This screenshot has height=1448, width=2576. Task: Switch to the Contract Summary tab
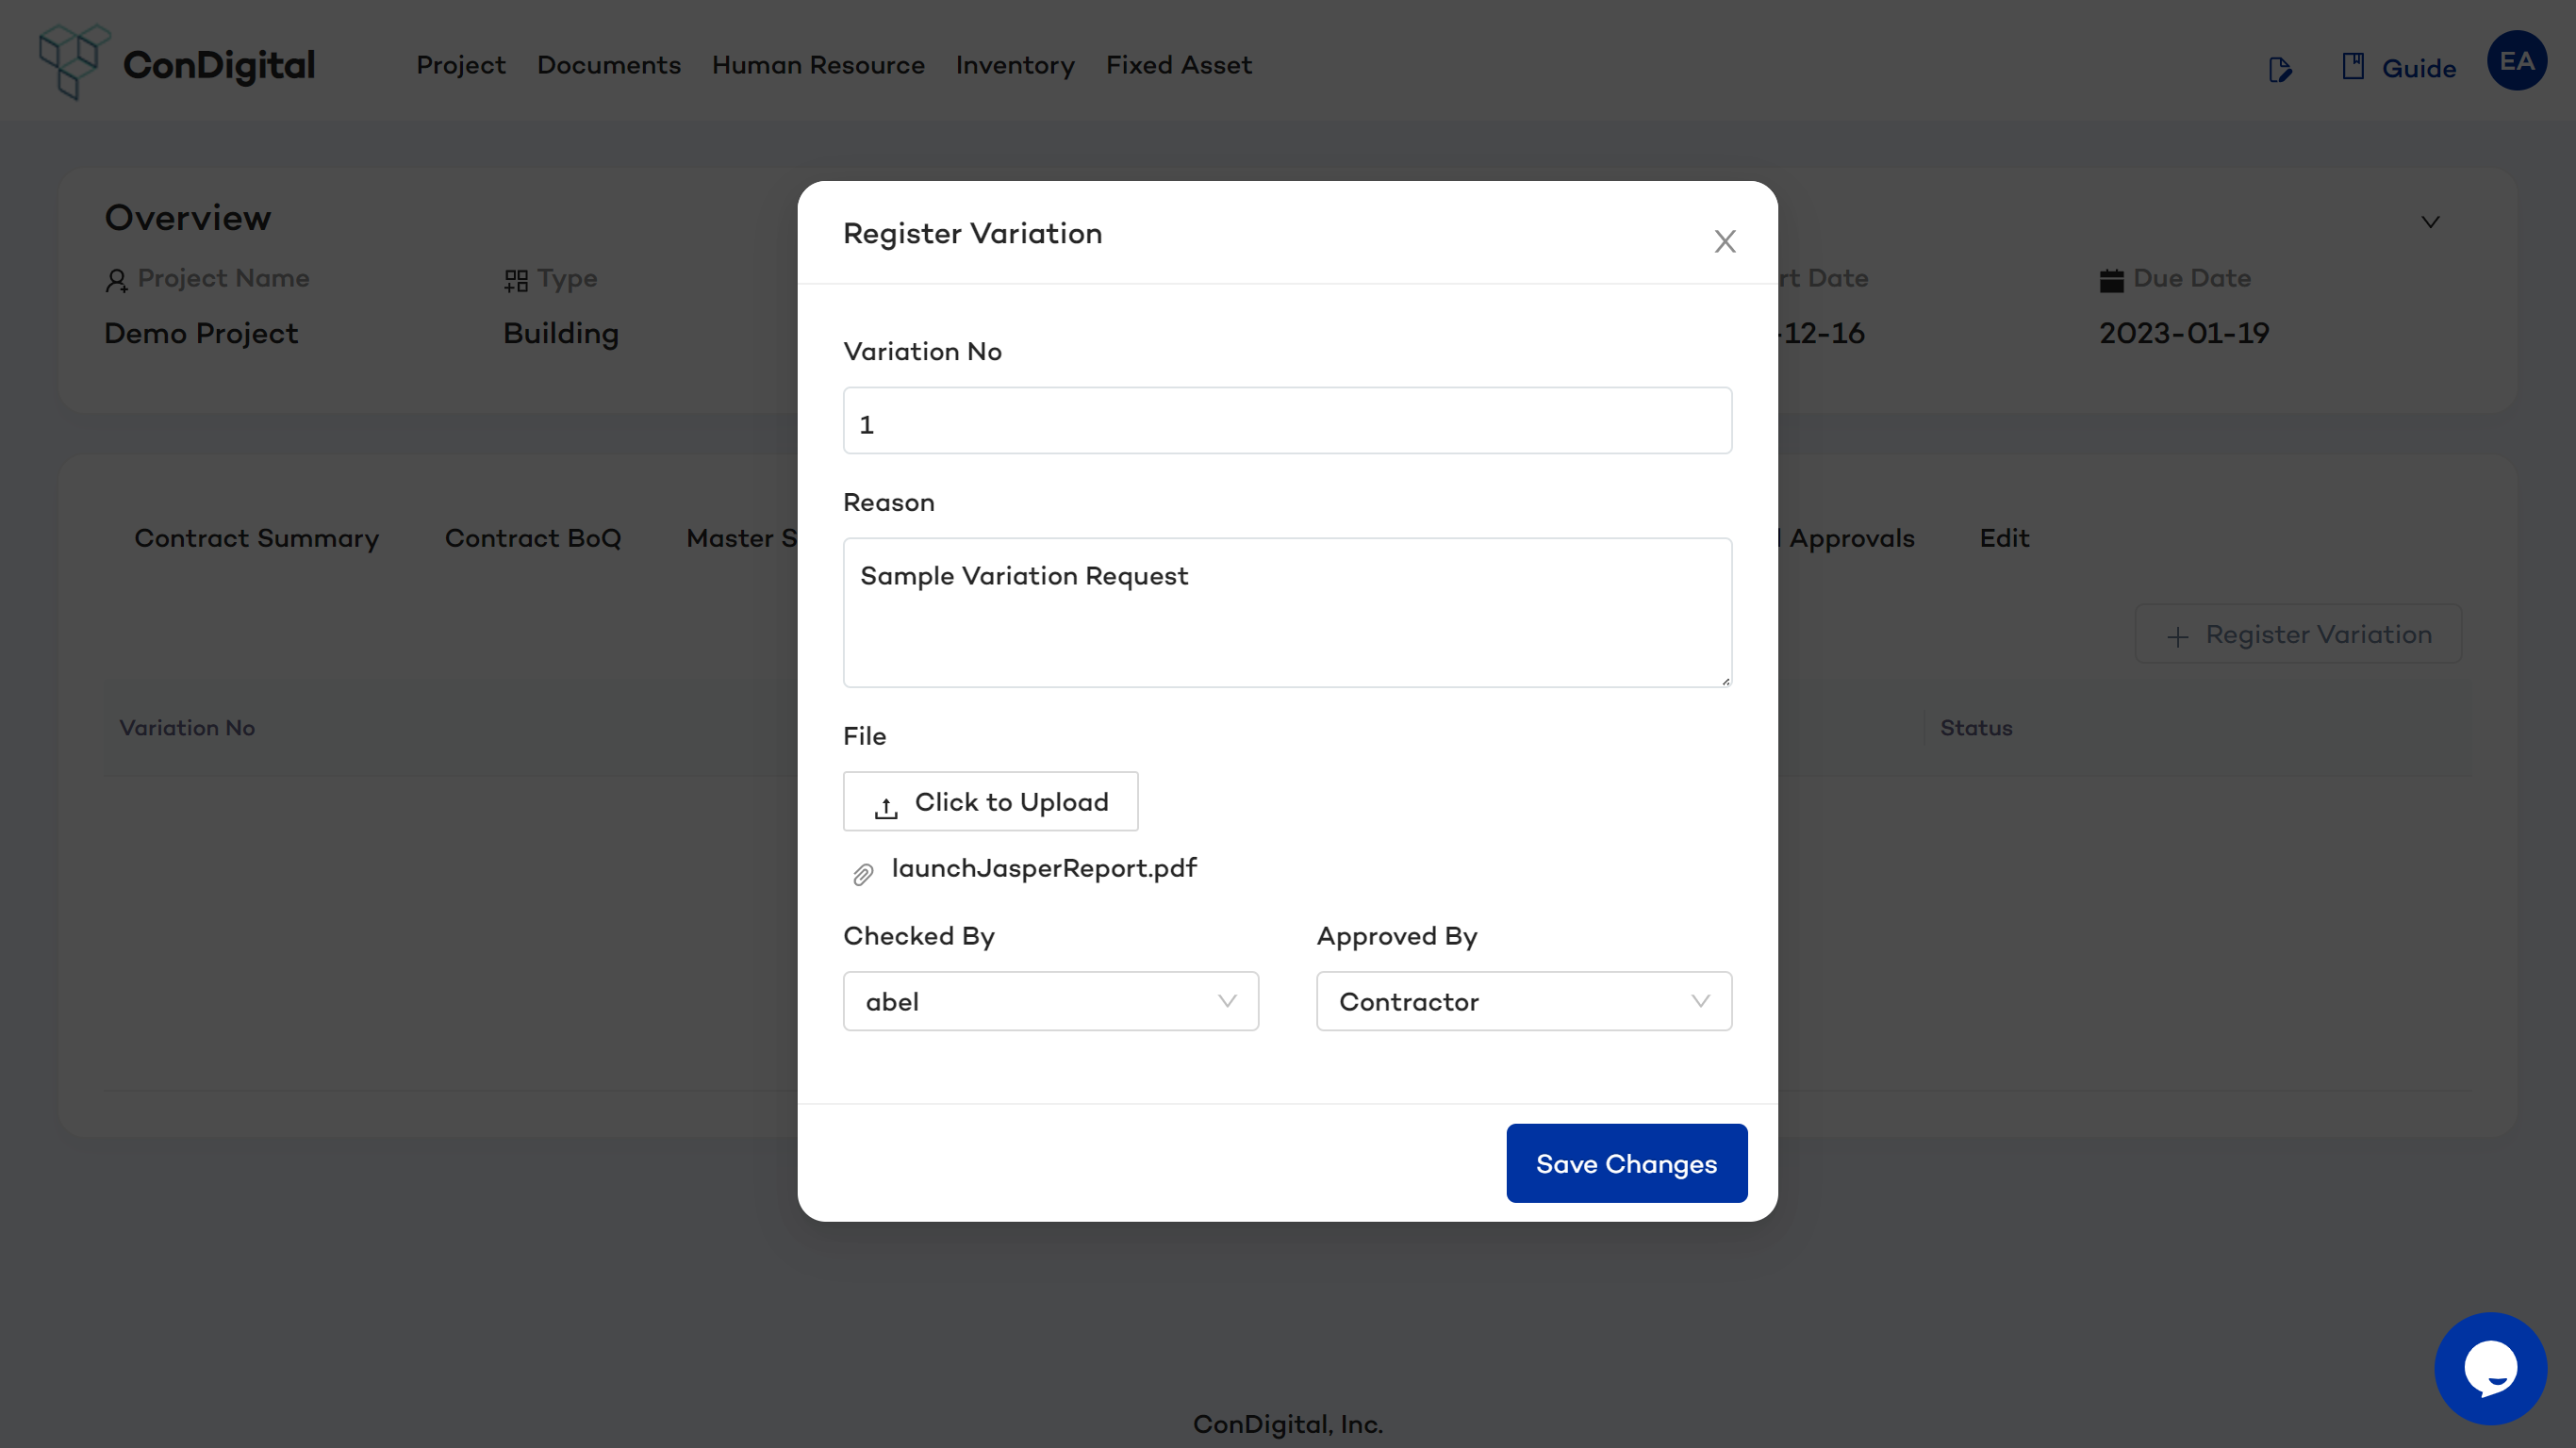(256, 538)
